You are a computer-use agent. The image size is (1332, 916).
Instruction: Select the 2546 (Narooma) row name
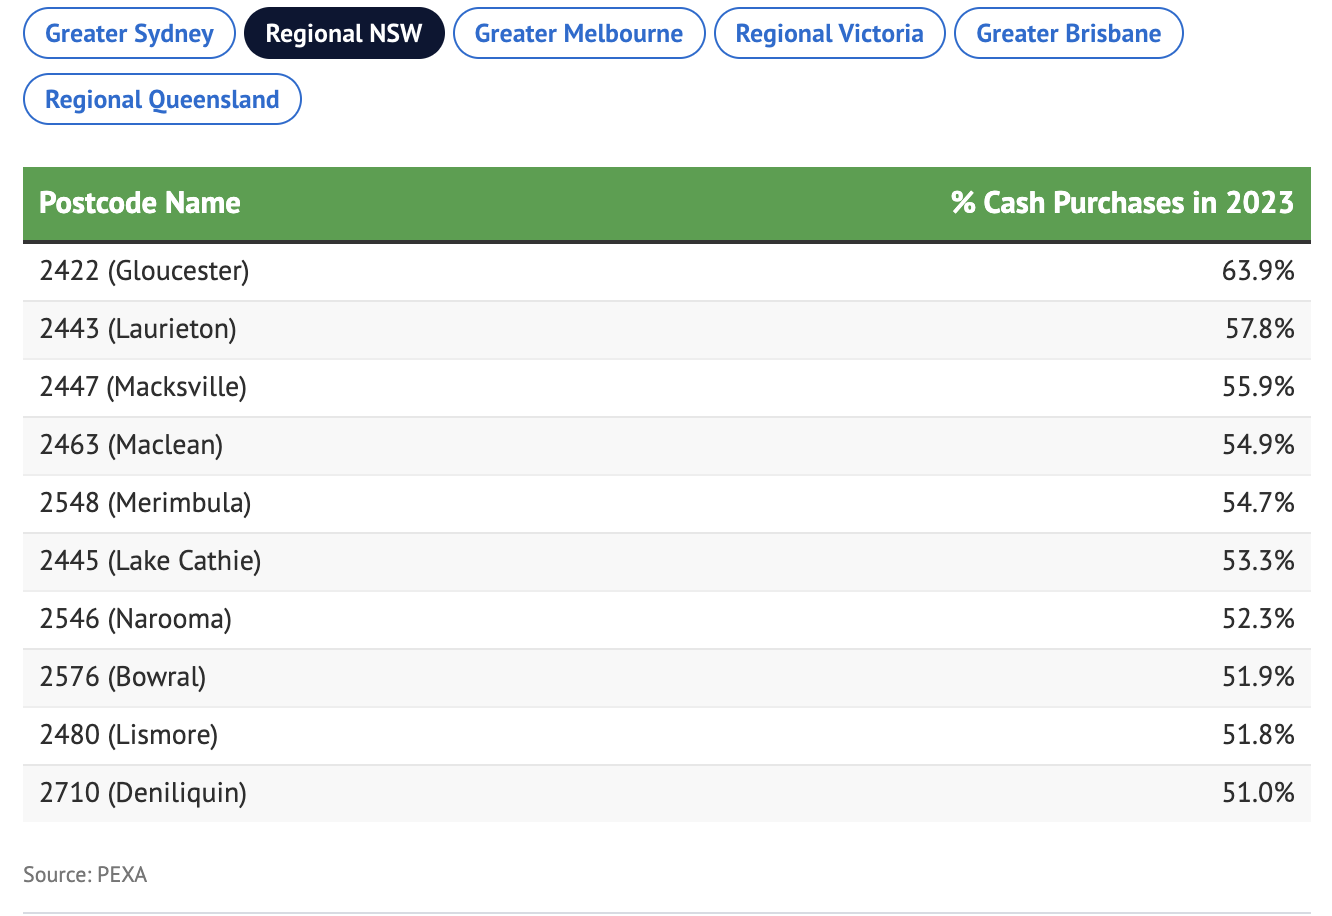click(x=135, y=619)
